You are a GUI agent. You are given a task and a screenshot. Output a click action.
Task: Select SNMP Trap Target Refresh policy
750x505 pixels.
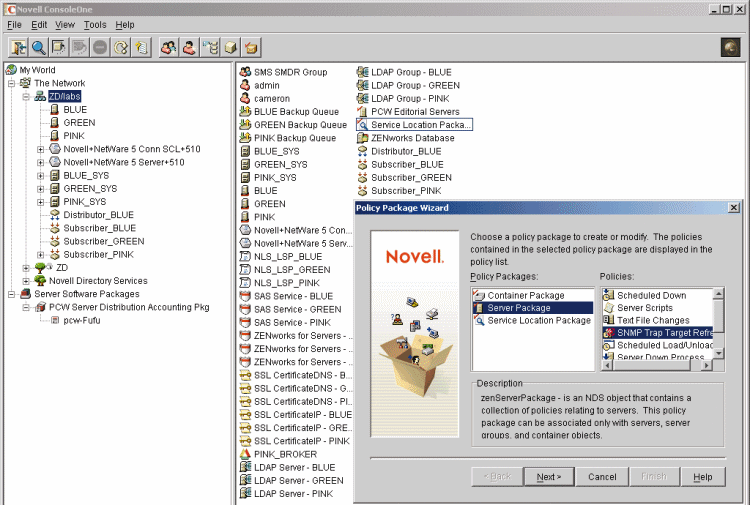tap(658, 333)
